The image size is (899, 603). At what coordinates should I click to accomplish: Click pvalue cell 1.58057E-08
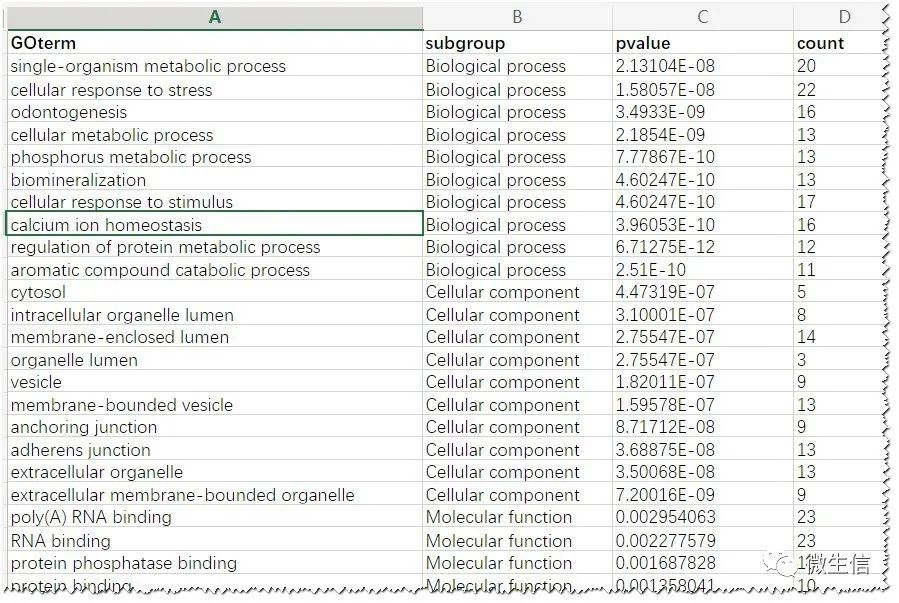tap(702, 89)
